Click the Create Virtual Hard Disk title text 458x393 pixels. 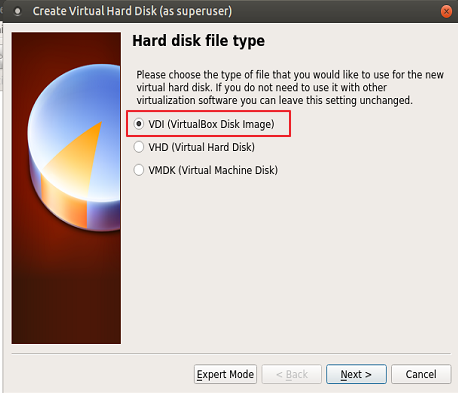pos(132,11)
